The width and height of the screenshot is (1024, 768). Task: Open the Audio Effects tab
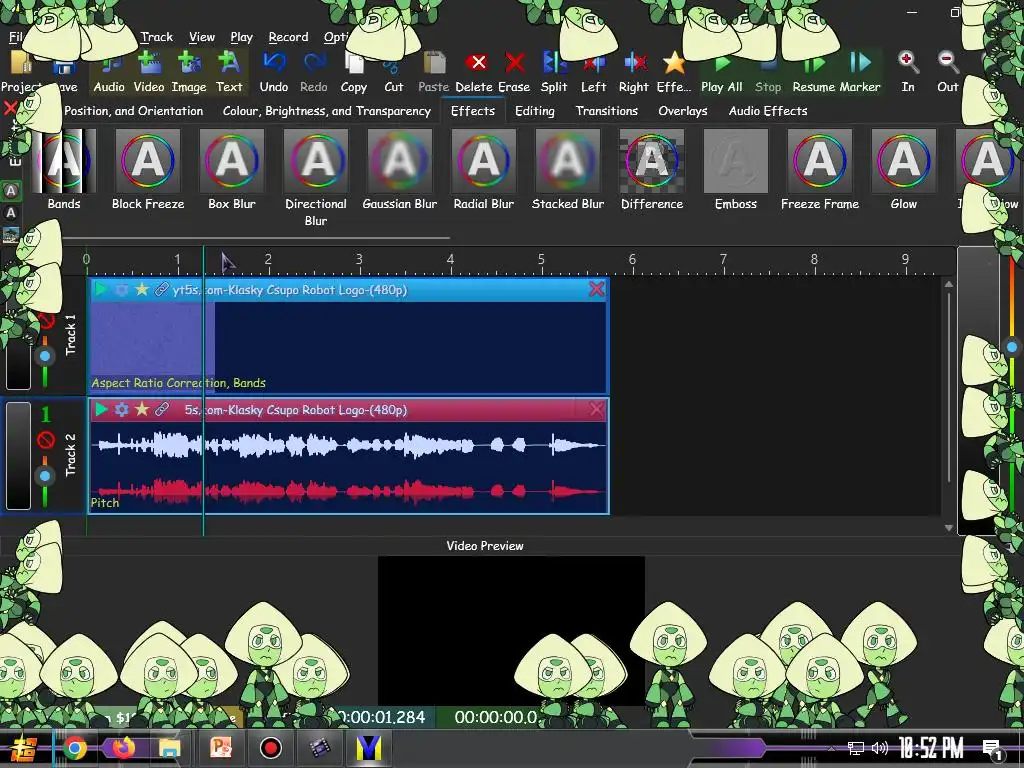click(x=768, y=111)
